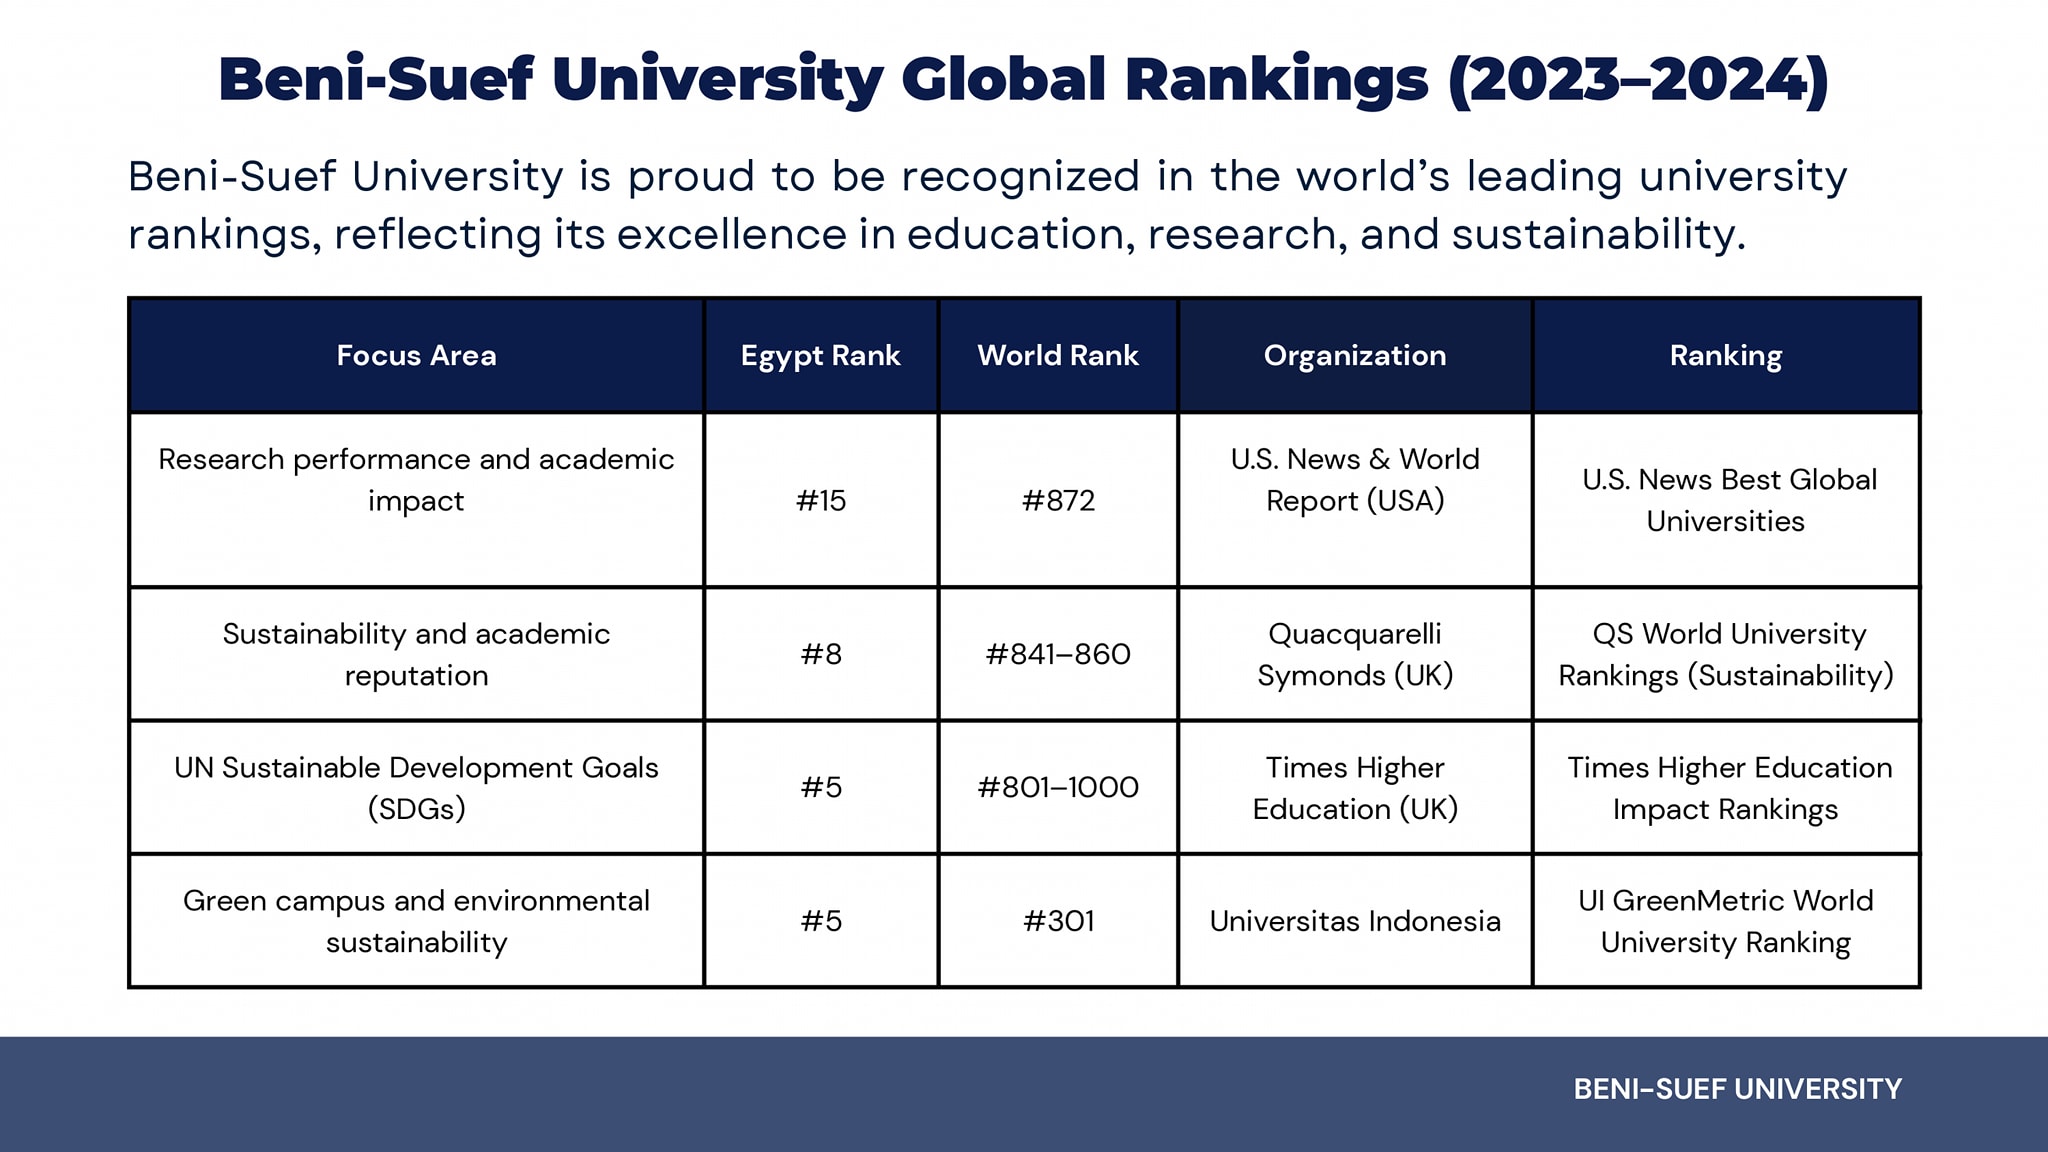Click the Times Higher Education (UK) cell

coord(1354,787)
